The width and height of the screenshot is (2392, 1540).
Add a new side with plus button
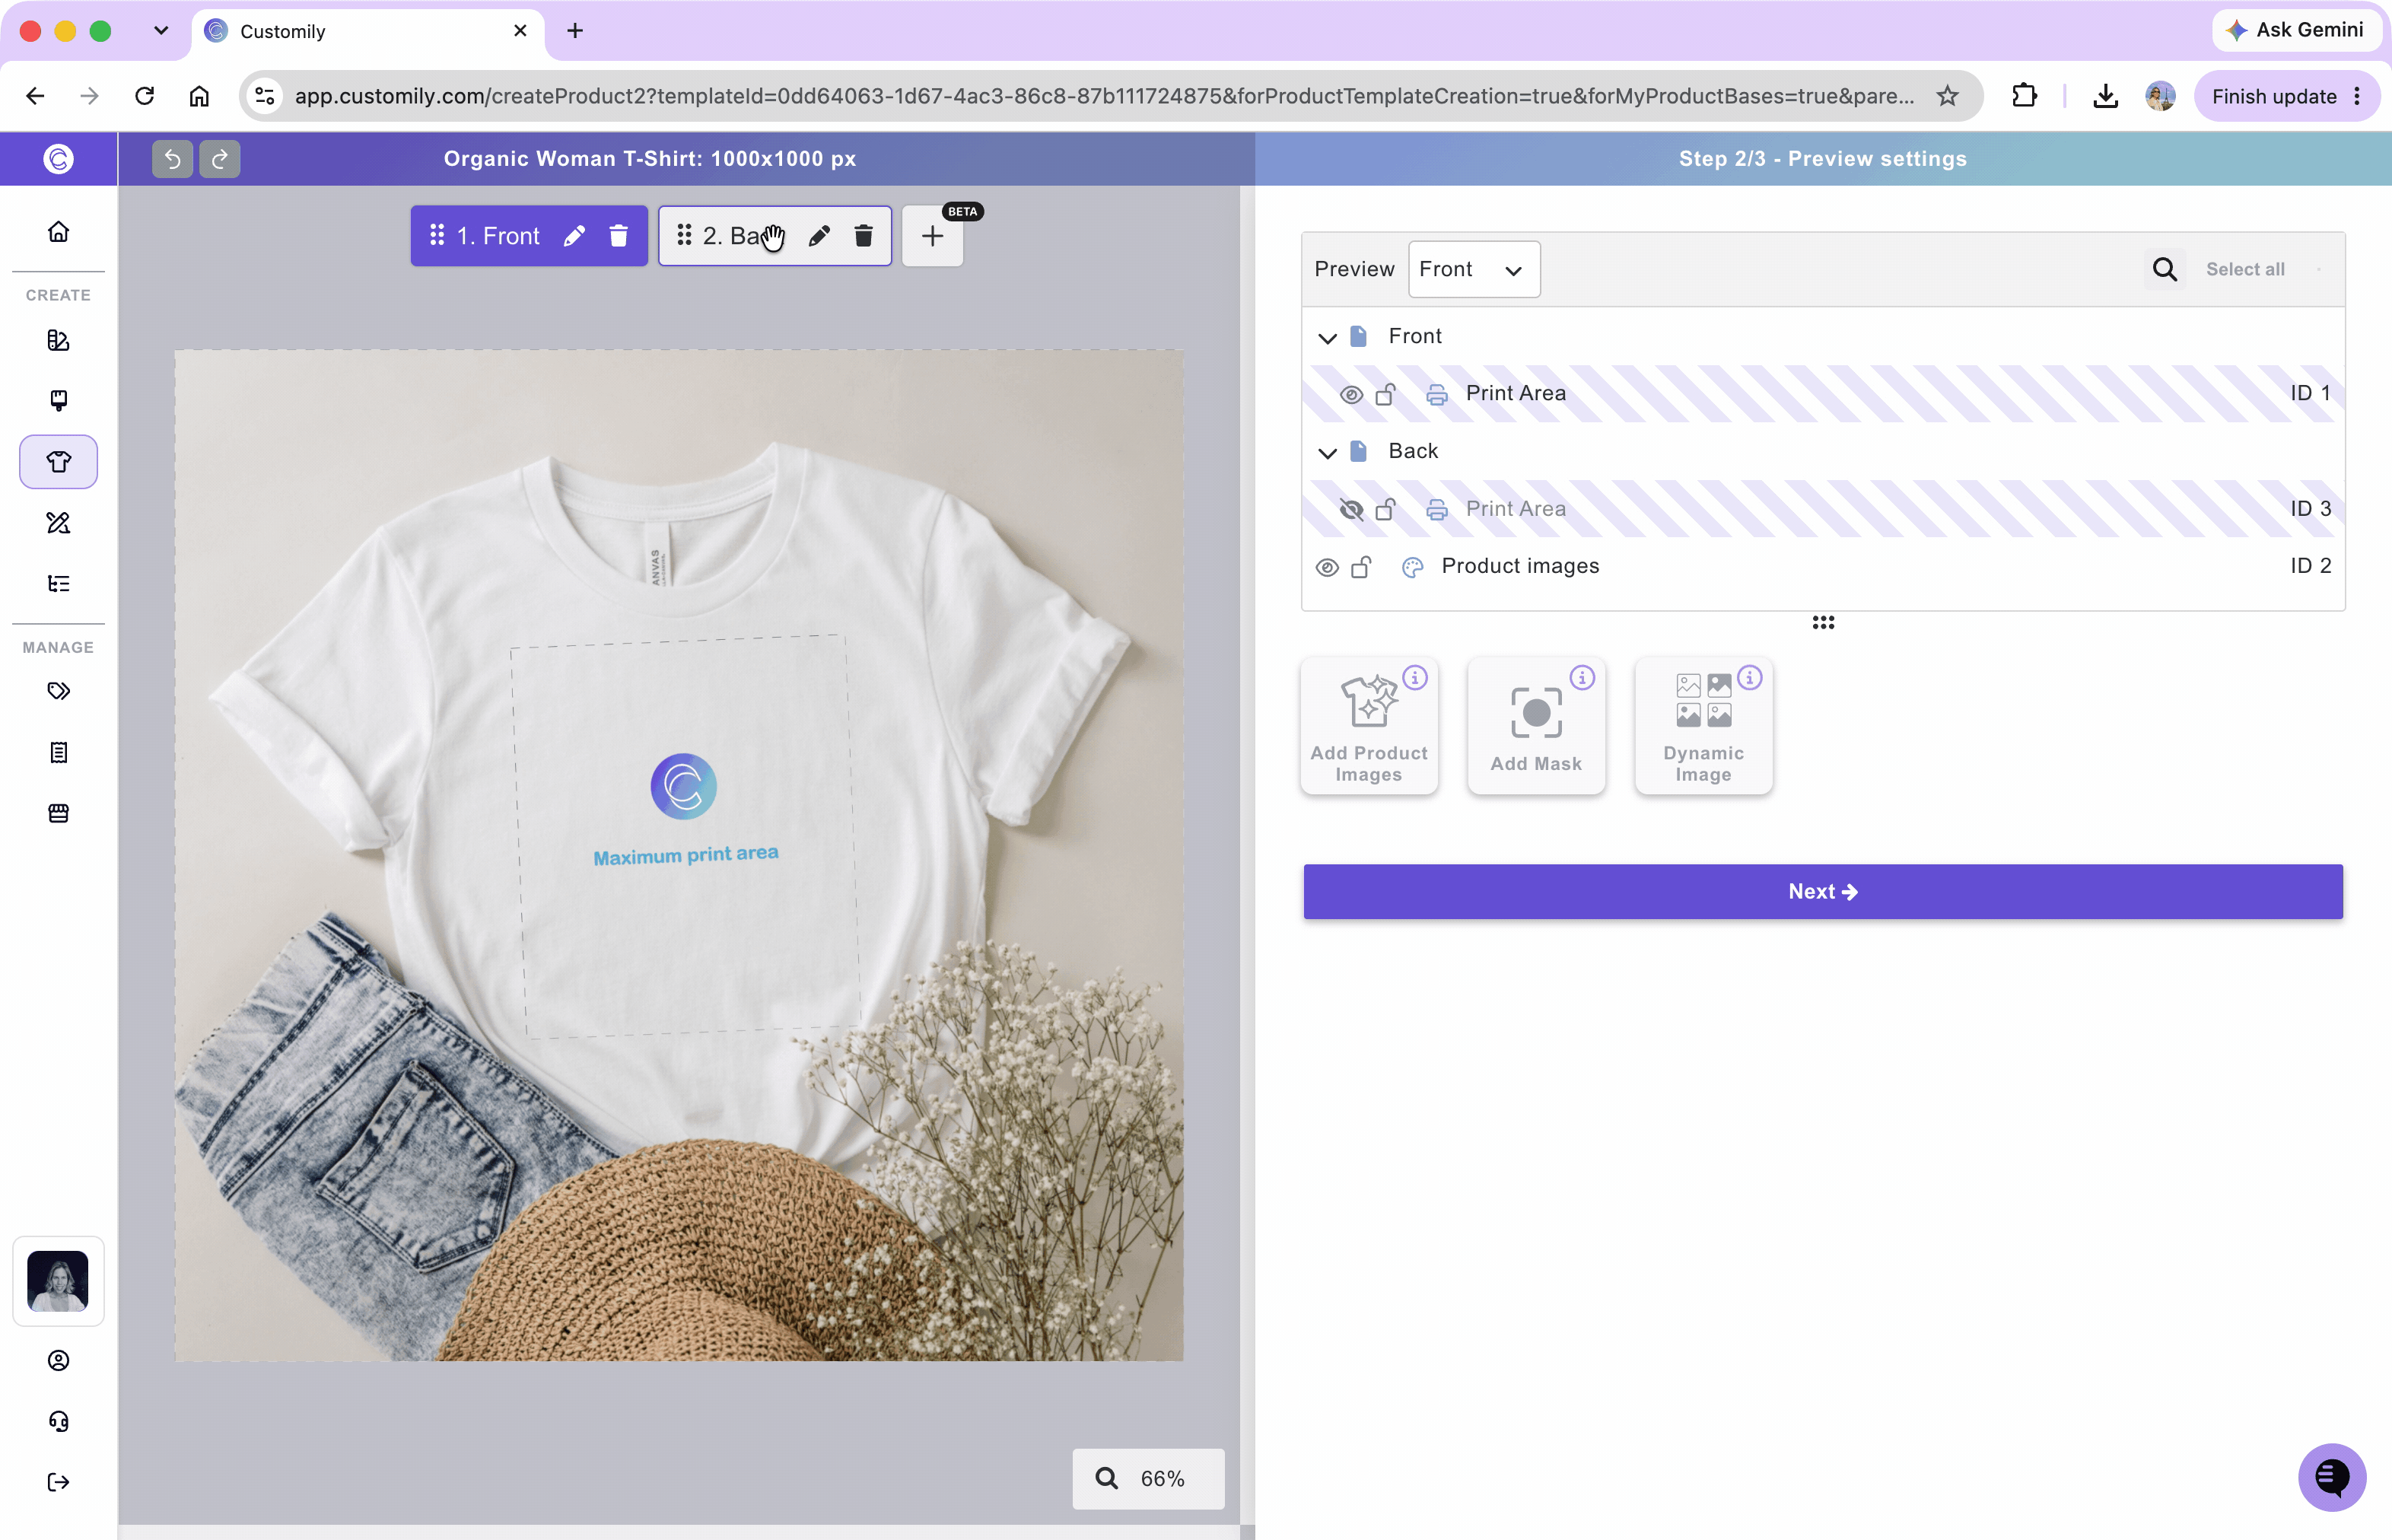click(932, 237)
